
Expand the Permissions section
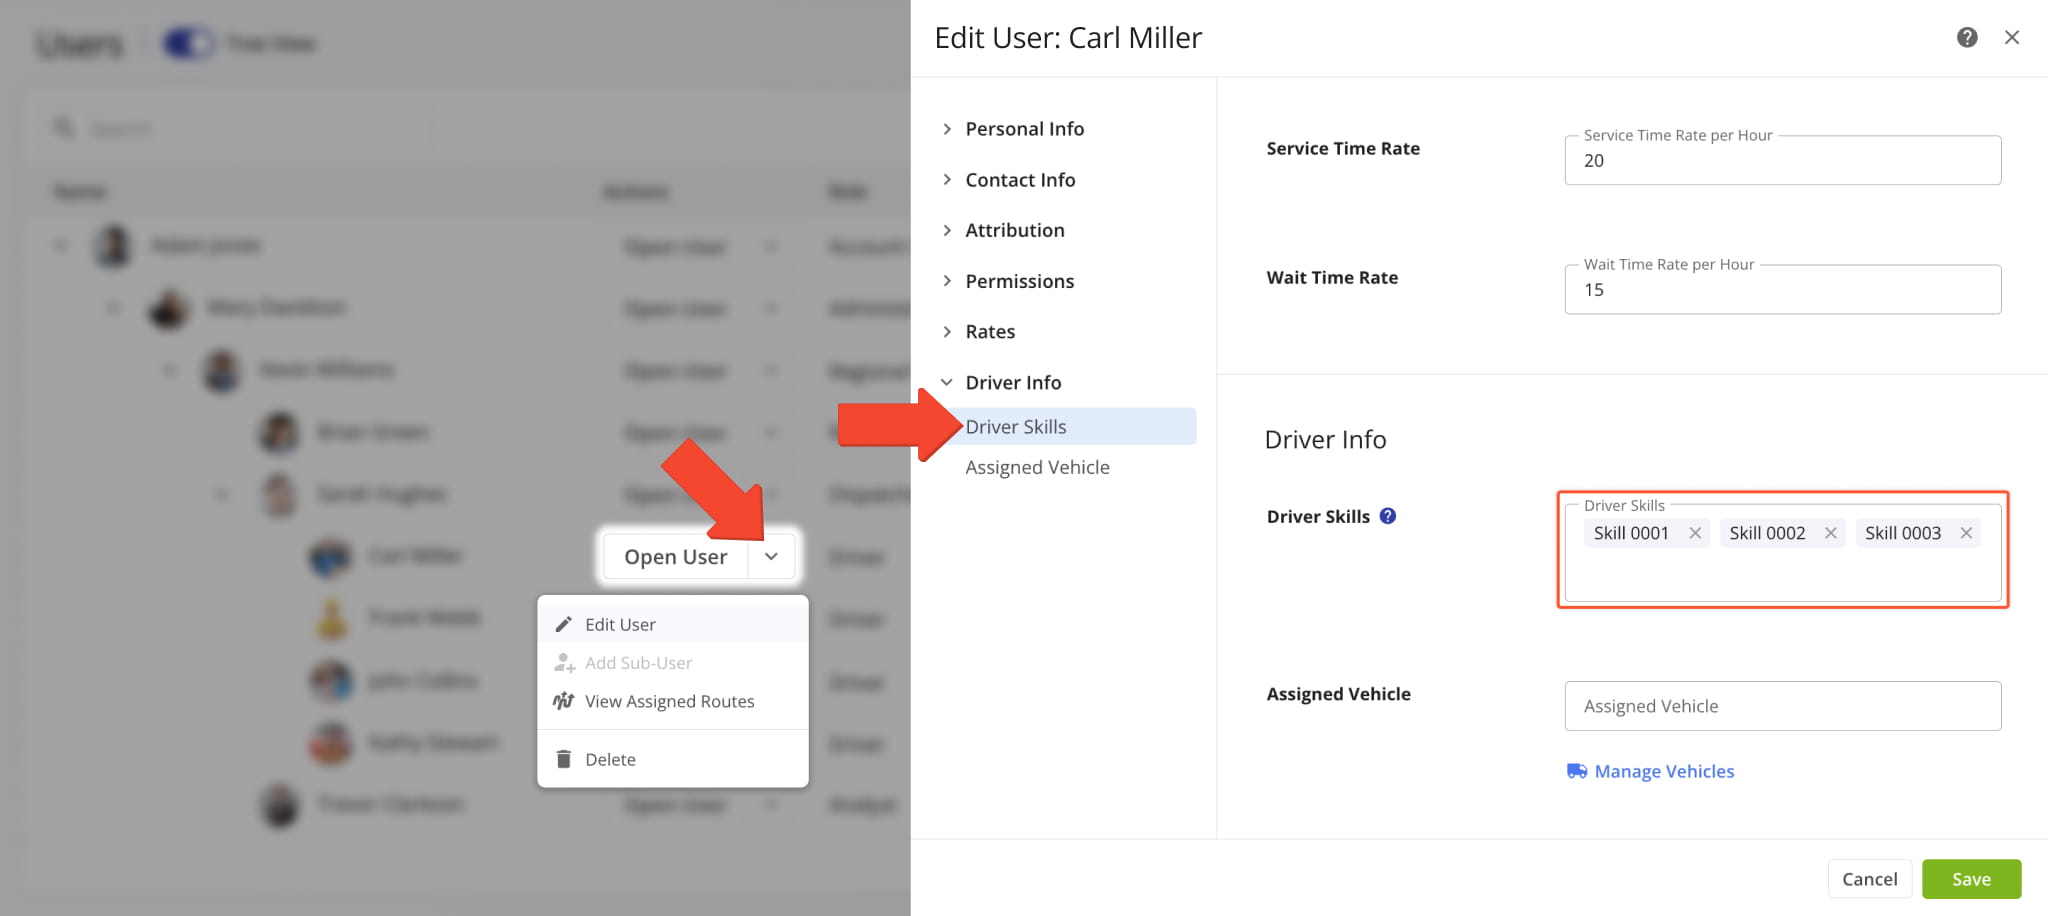coord(1019,281)
